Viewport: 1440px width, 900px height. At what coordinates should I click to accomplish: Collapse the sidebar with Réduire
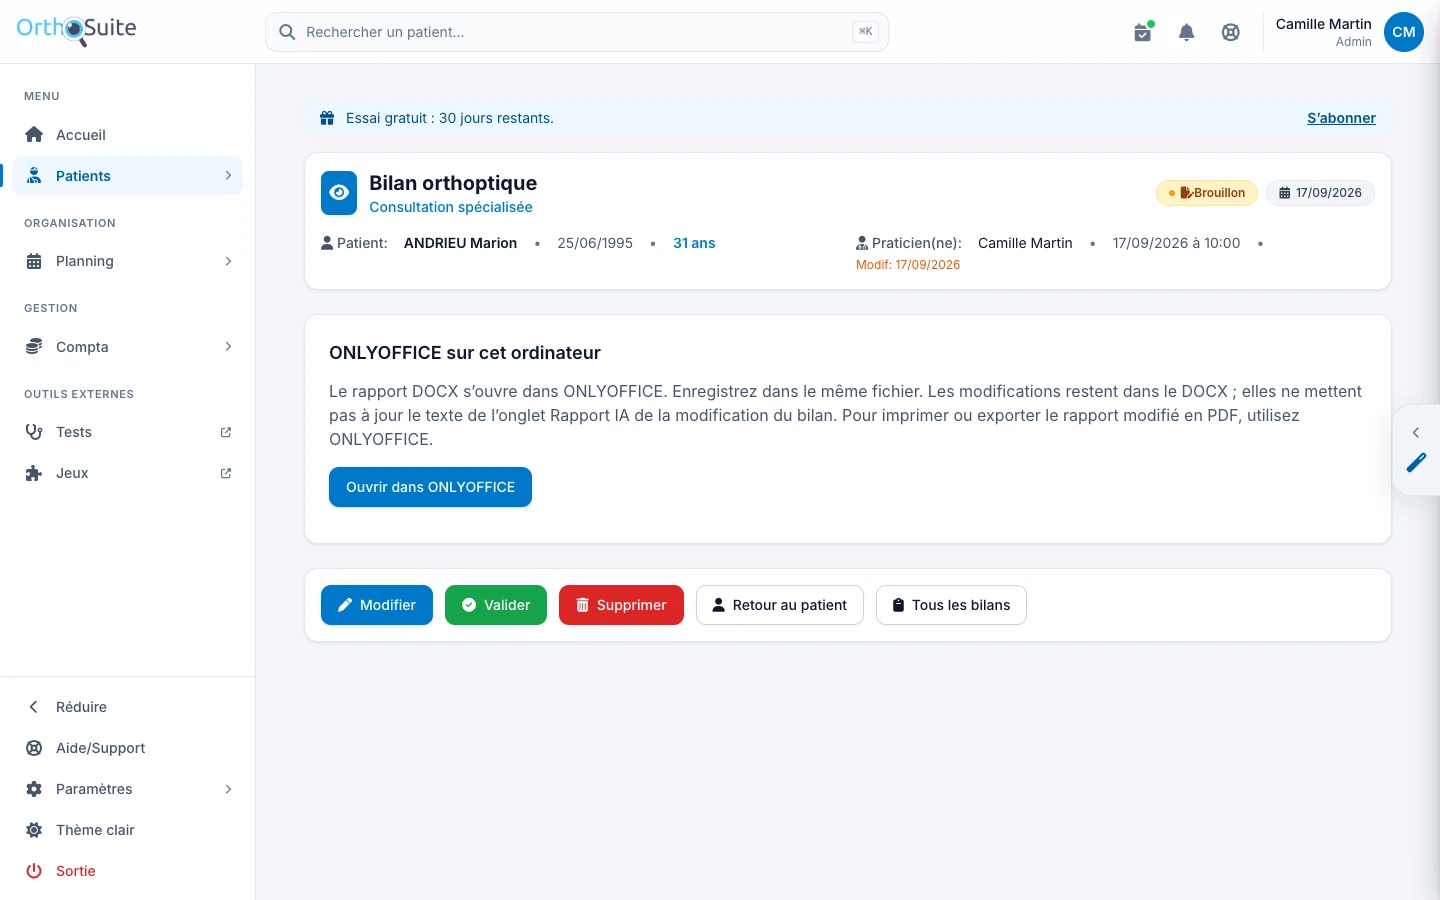coord(128,707)
